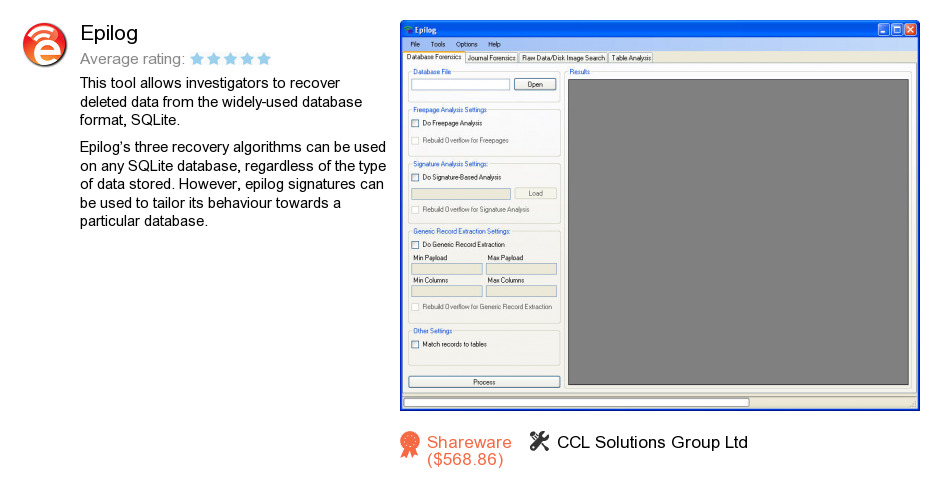Click the Min Payload input field

click(447, 269)
